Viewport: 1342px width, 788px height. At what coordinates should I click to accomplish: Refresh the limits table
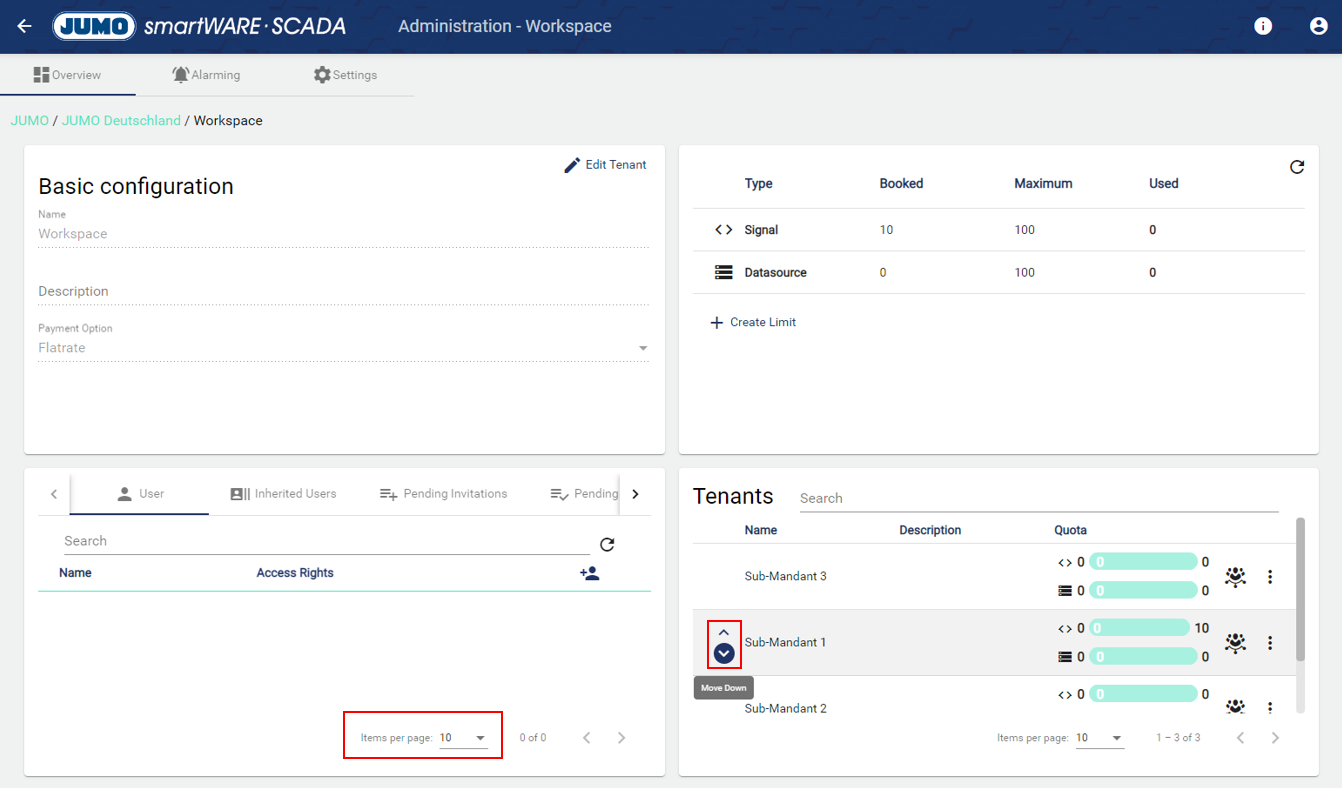click(1296, 167)
